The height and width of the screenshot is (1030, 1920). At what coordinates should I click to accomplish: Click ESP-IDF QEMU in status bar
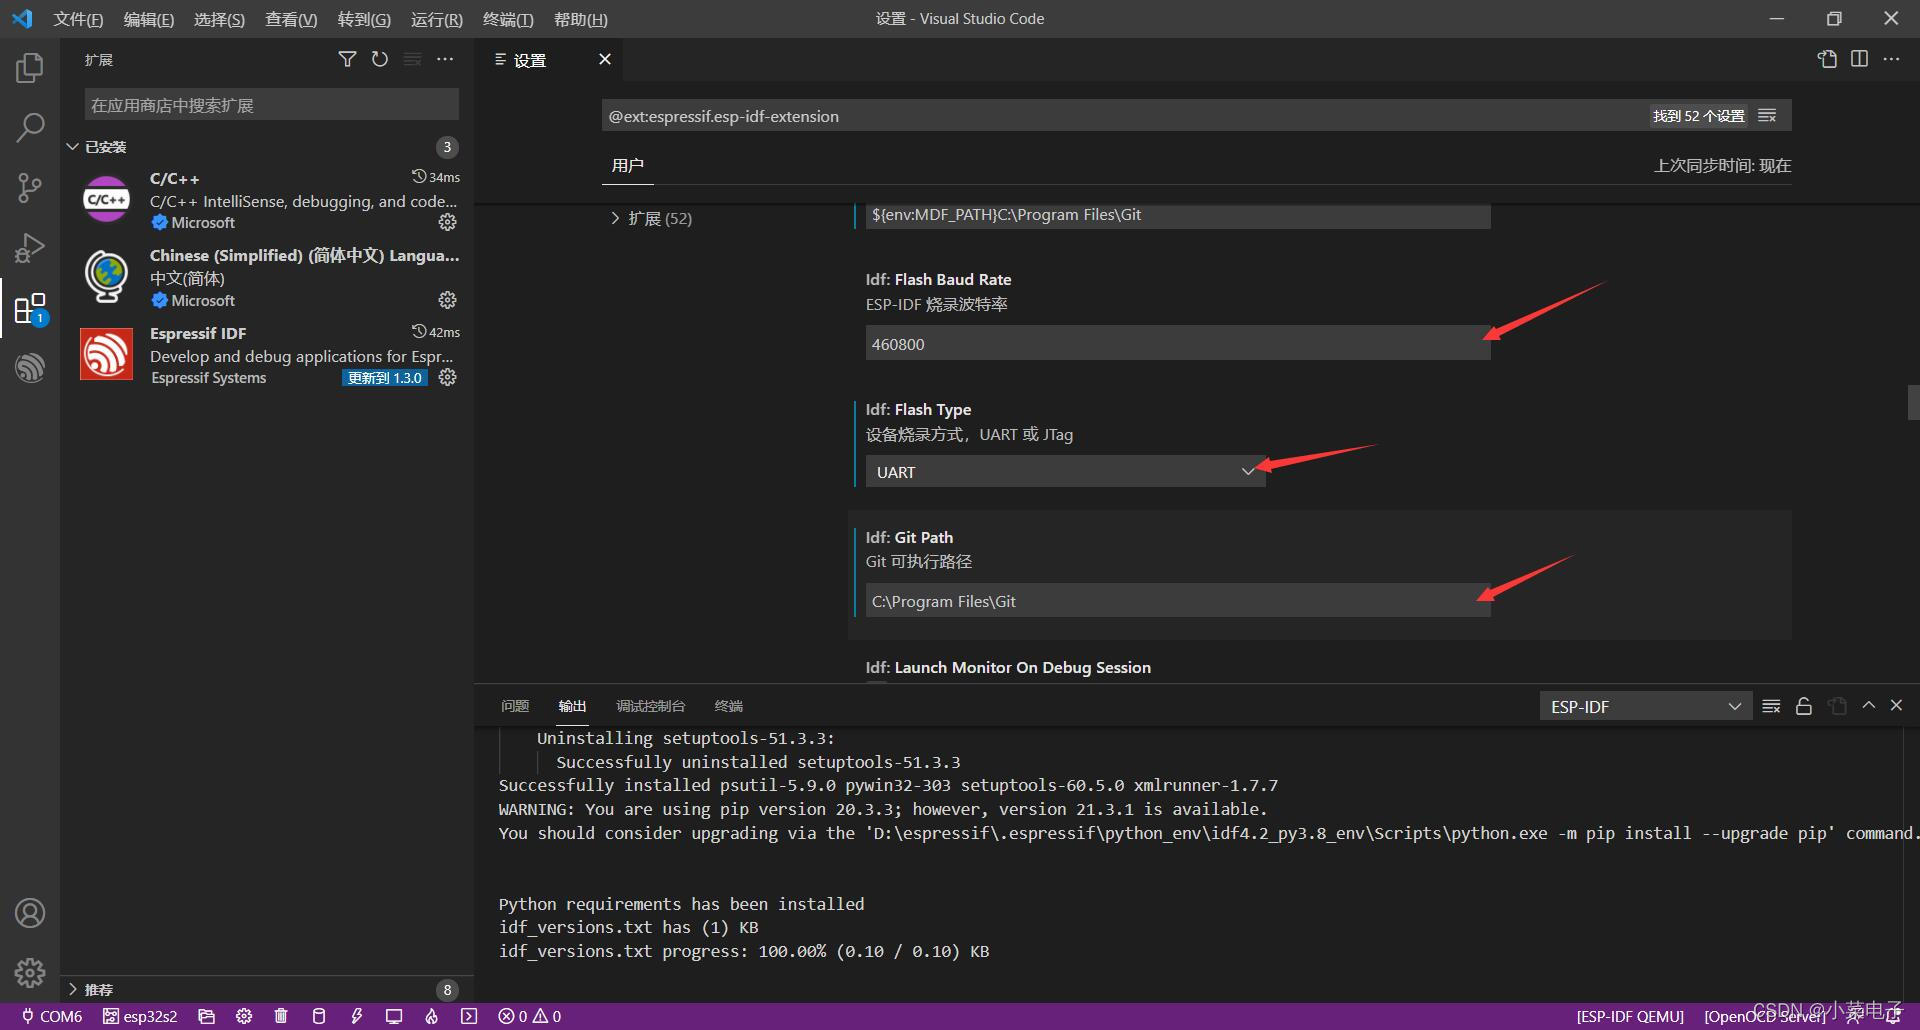[x=1630, y=1016]
